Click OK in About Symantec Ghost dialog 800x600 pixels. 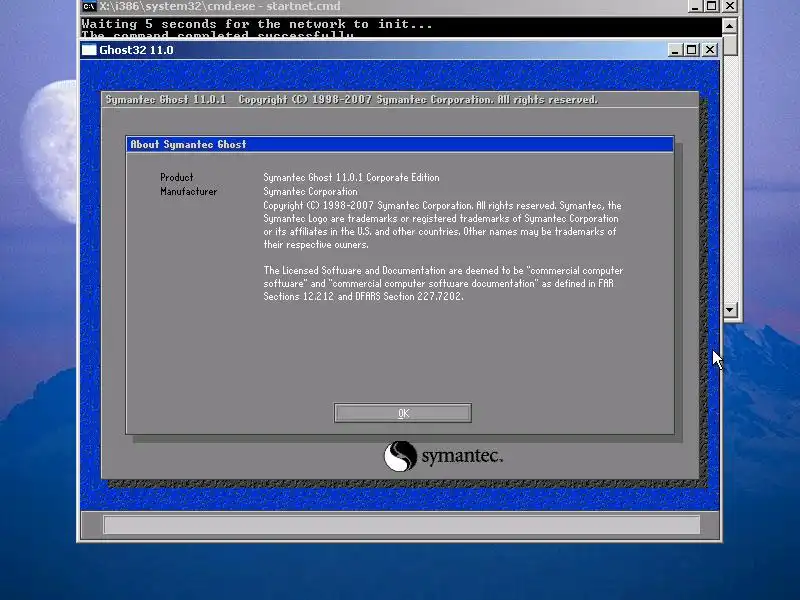[x=403, y=413]
